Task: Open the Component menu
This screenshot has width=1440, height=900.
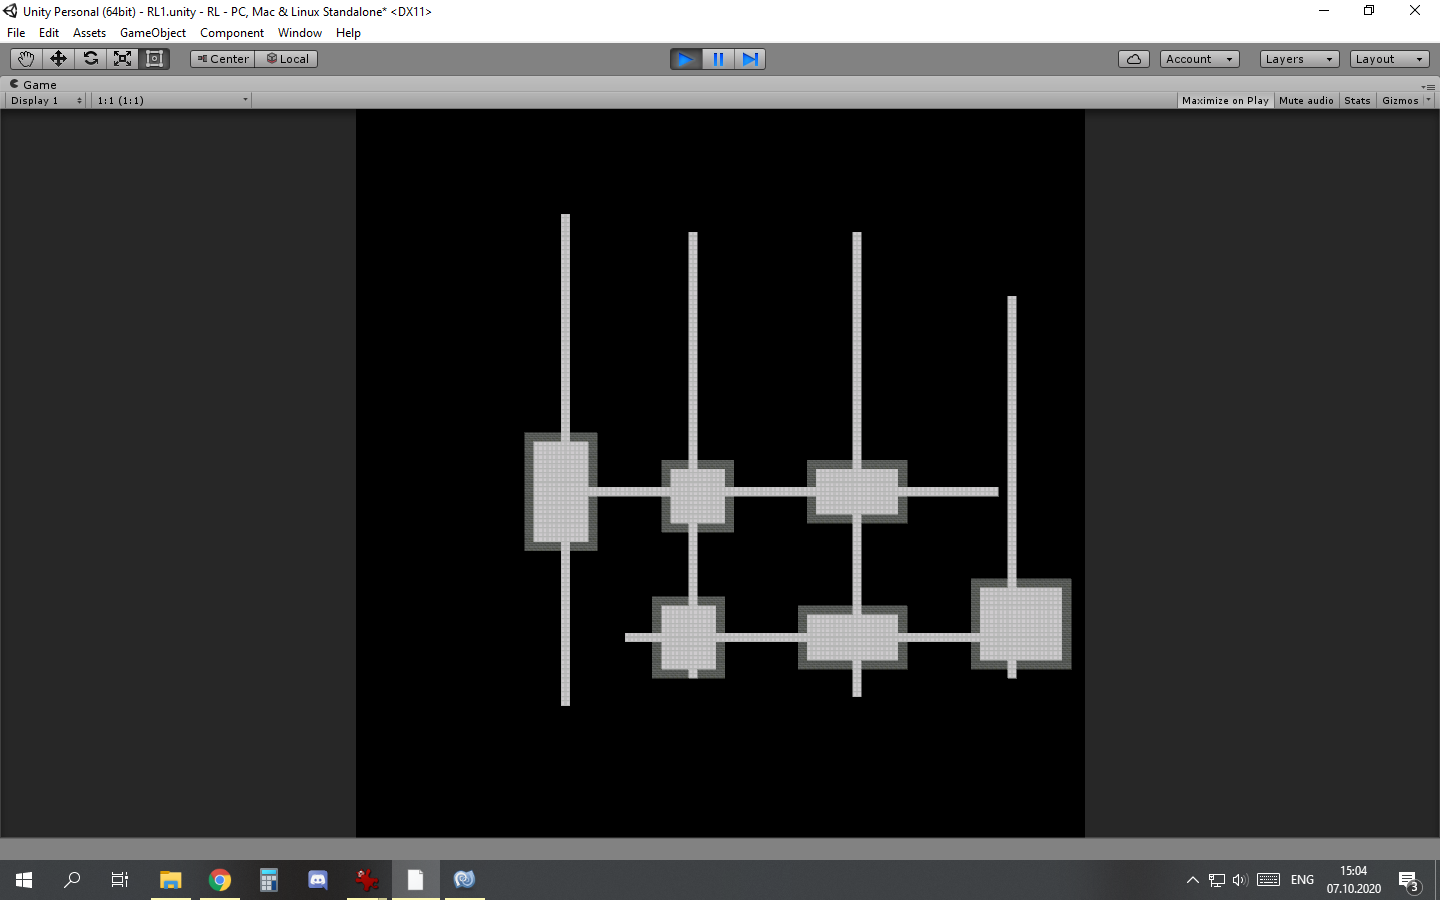Action: [x=232, y=33]
